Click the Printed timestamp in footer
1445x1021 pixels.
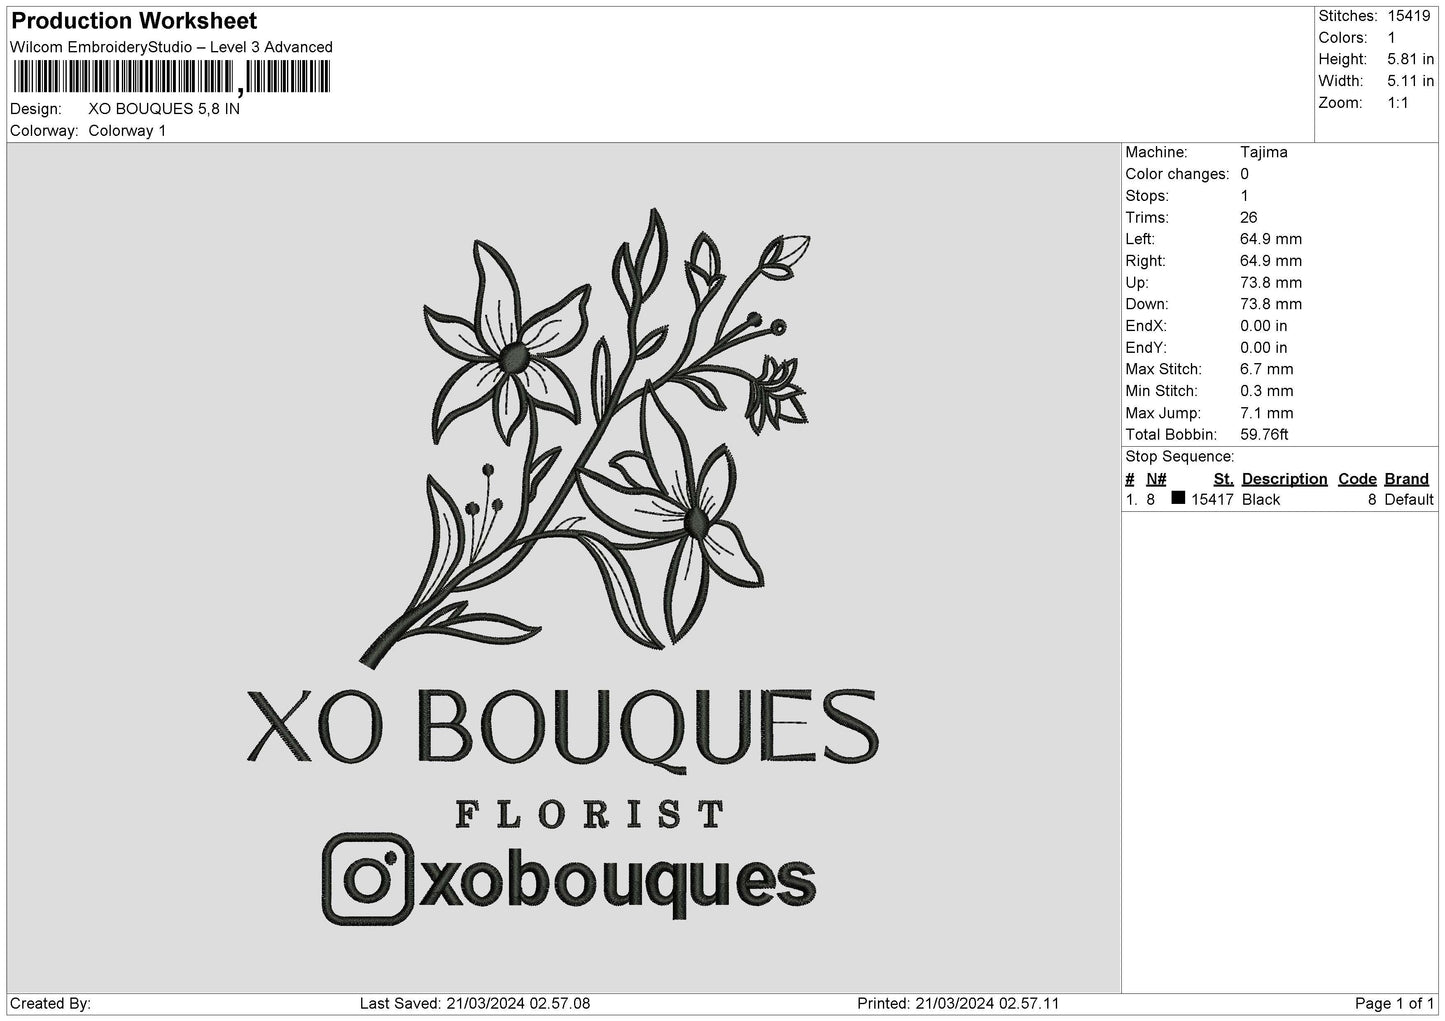[x=958, y=1004]
